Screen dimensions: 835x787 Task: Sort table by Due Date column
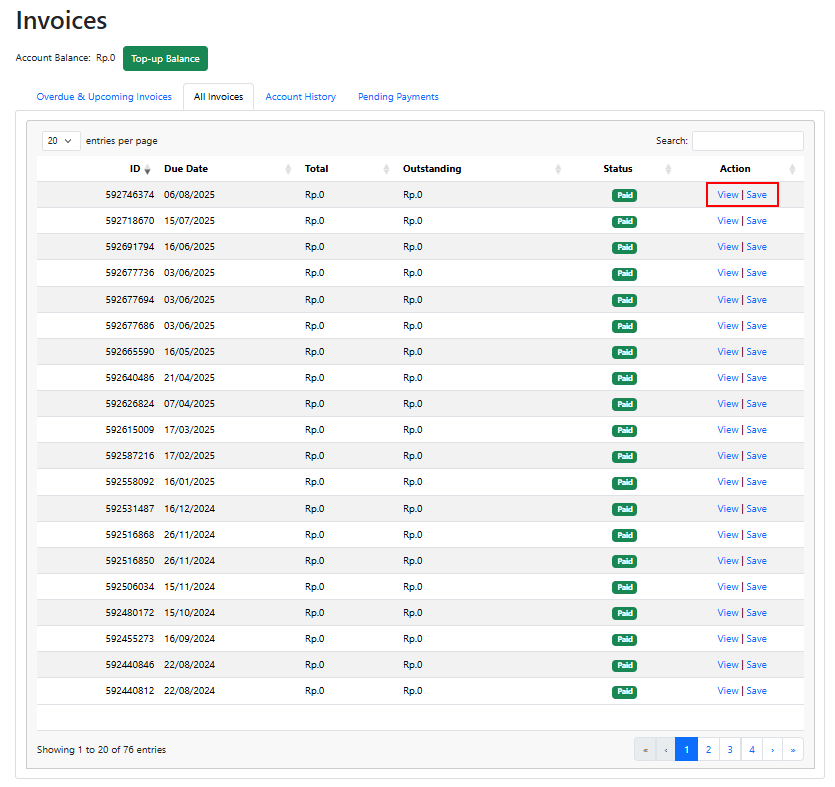point(228,169)
